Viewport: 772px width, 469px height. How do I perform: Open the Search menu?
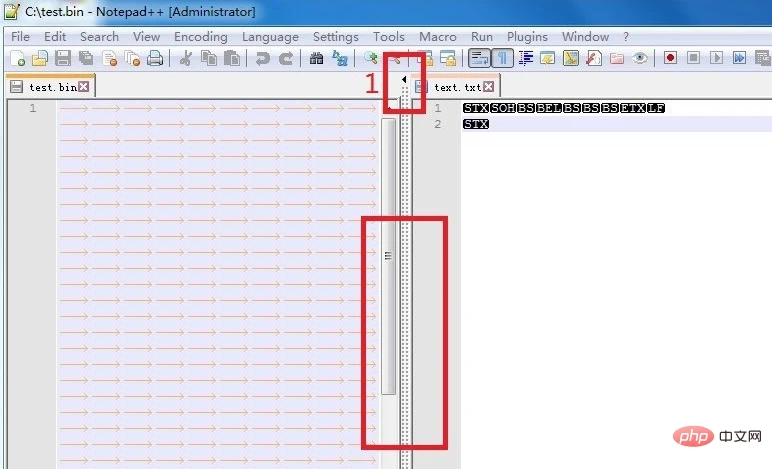click(x=99, y=36)
